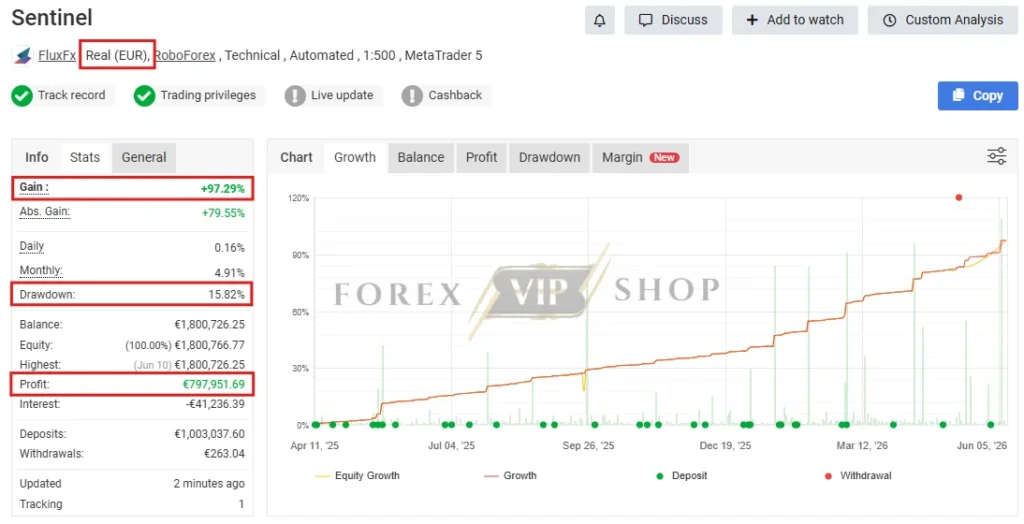The height and width of the screenshot is (524, 1024).
Task: Click the €263.04 withdrawals value
Action: point(225,454)
